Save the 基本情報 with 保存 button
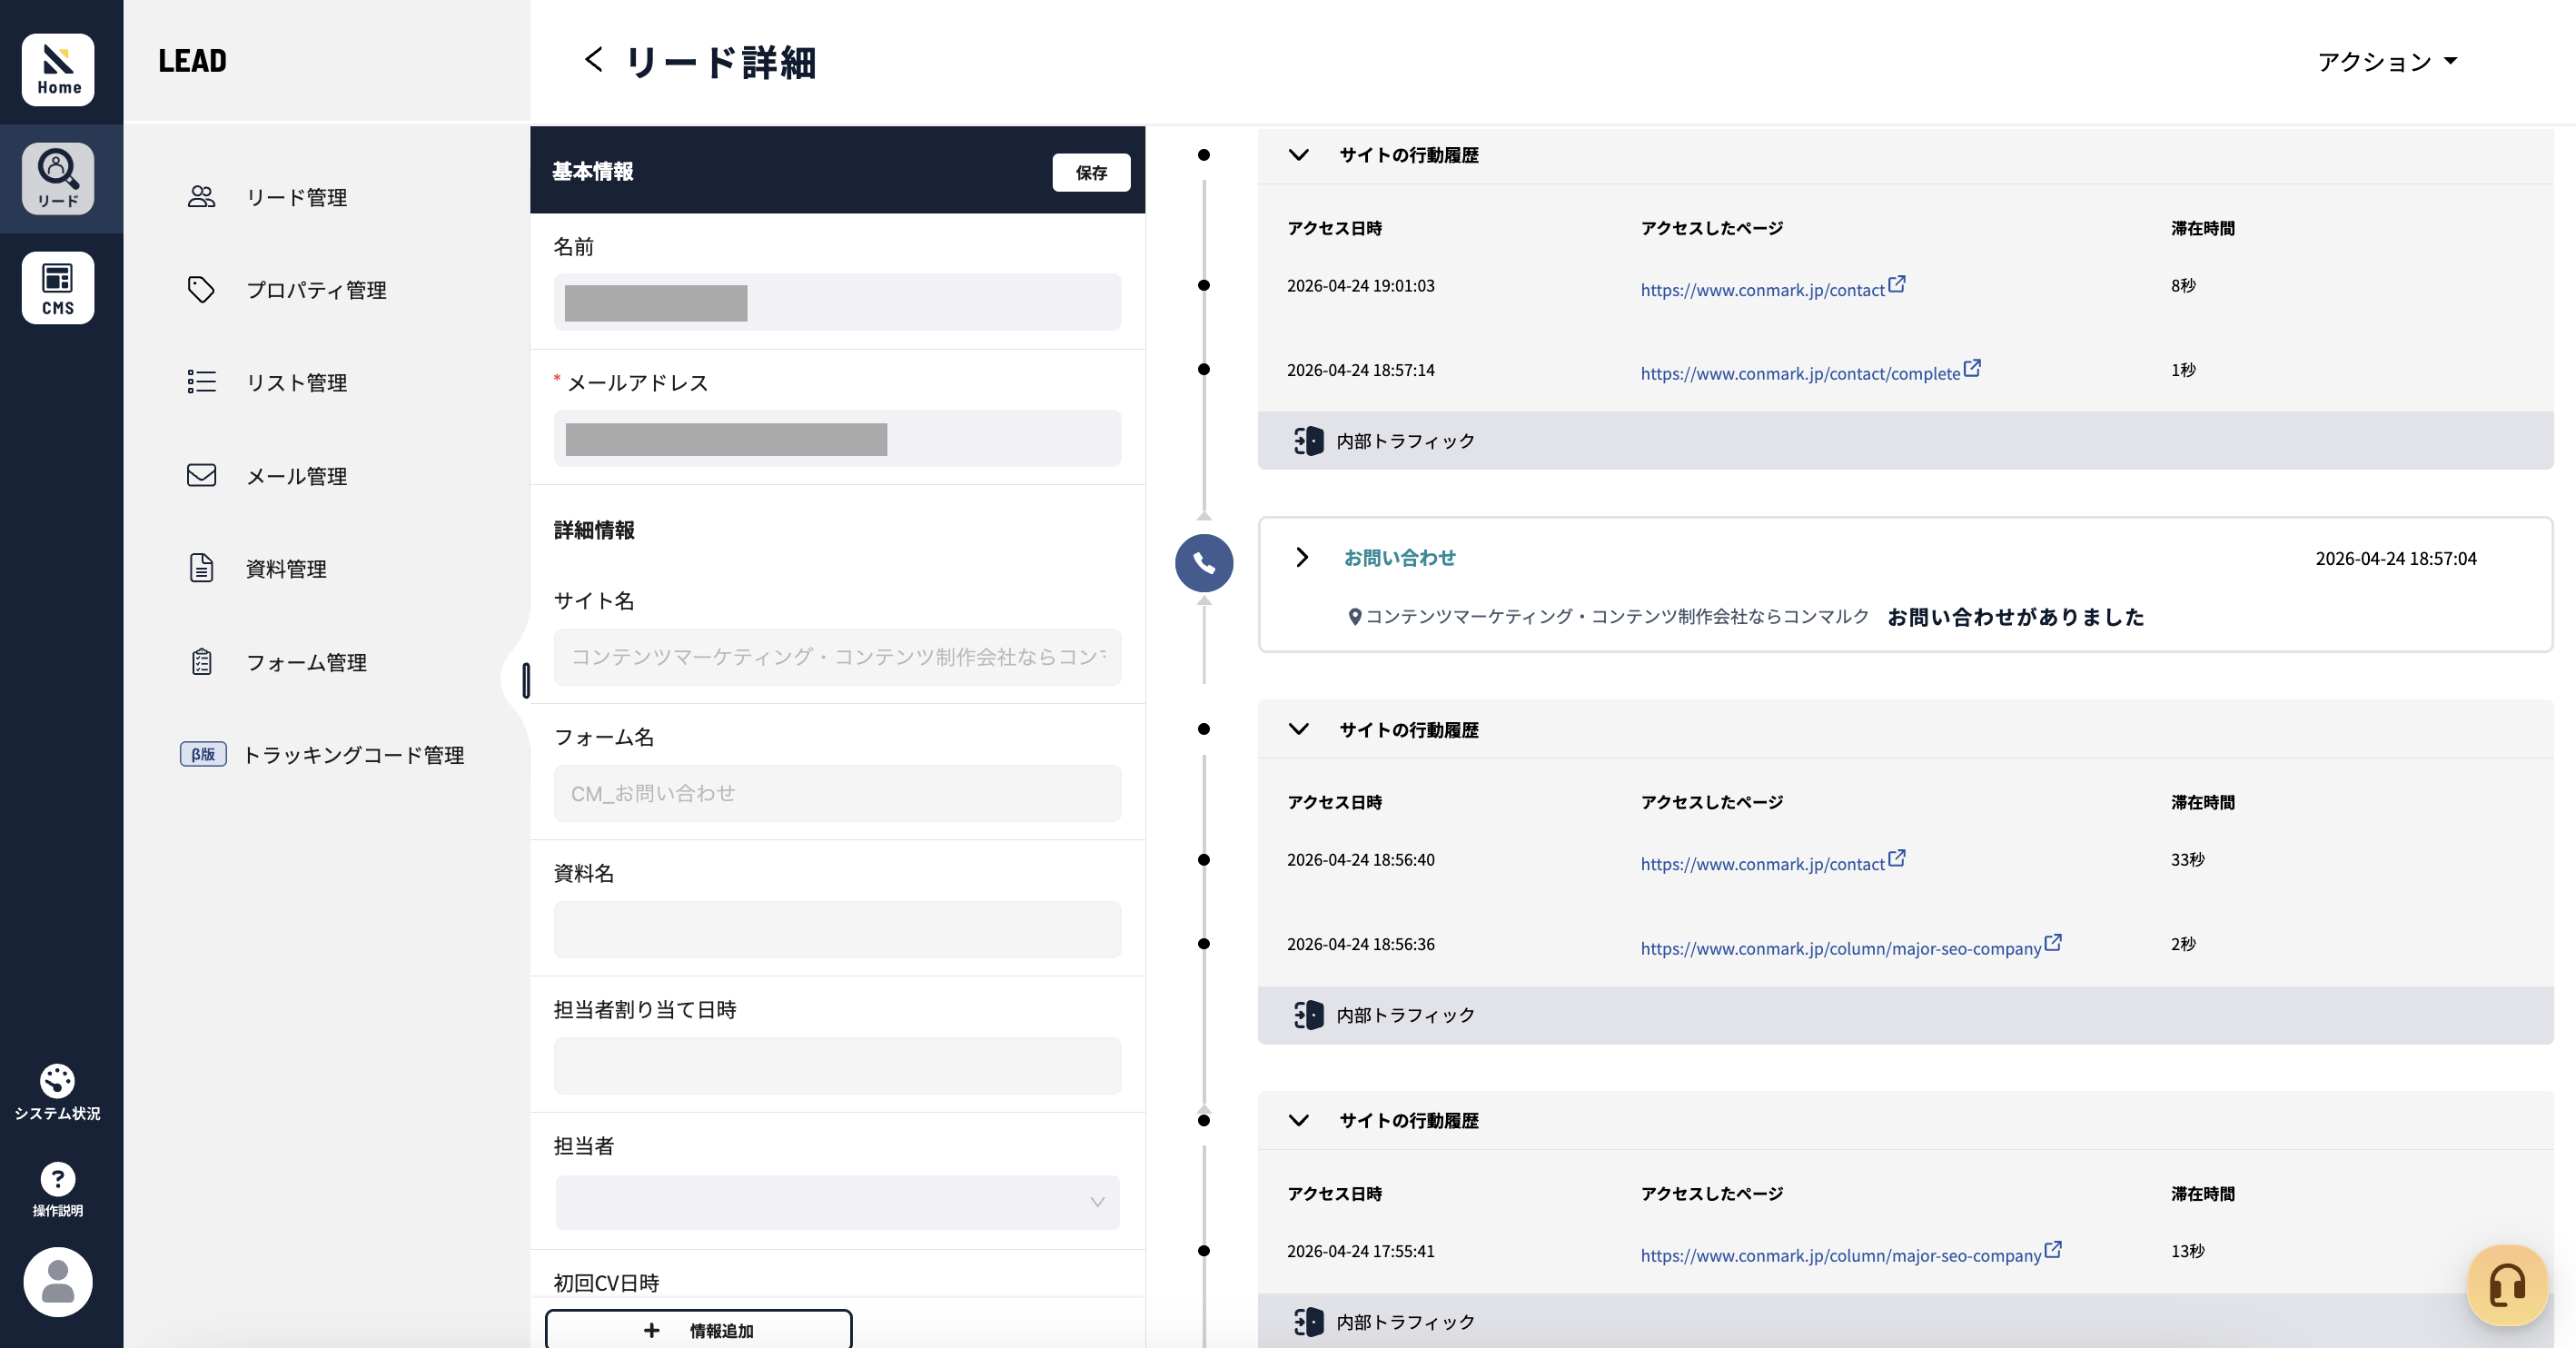This screenshot has height=1348, width=2576. point(1091,172)
